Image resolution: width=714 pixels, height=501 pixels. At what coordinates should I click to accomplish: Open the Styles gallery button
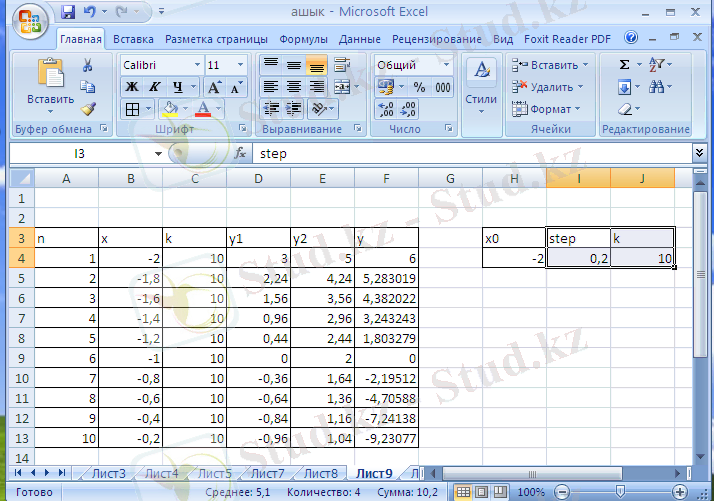pyautogui.click(x=482, y=85)
